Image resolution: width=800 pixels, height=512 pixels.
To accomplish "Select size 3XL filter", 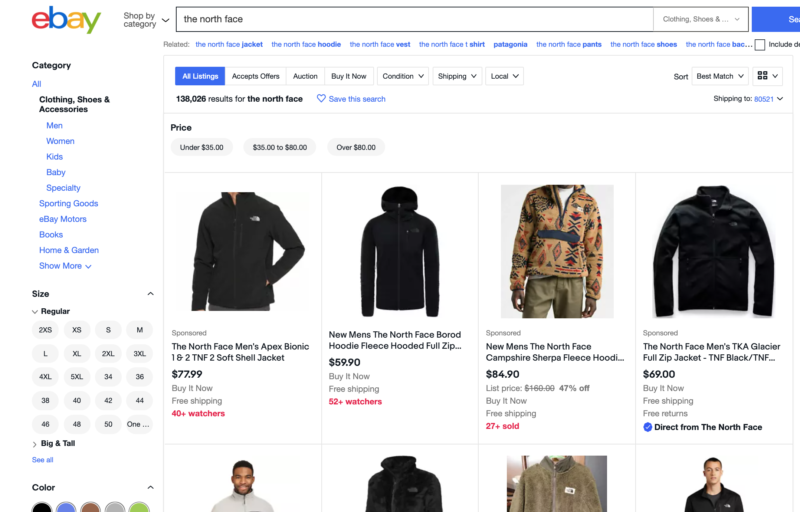I will [139, 353].
